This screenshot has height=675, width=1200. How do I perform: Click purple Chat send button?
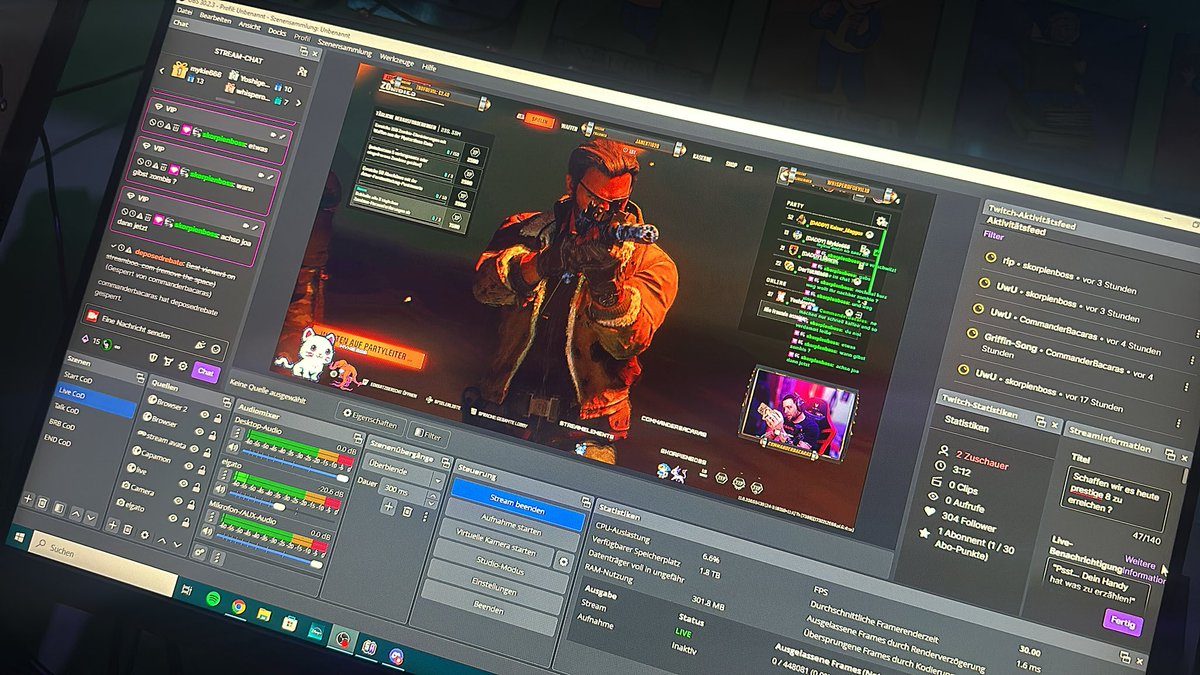coord(205,372)
